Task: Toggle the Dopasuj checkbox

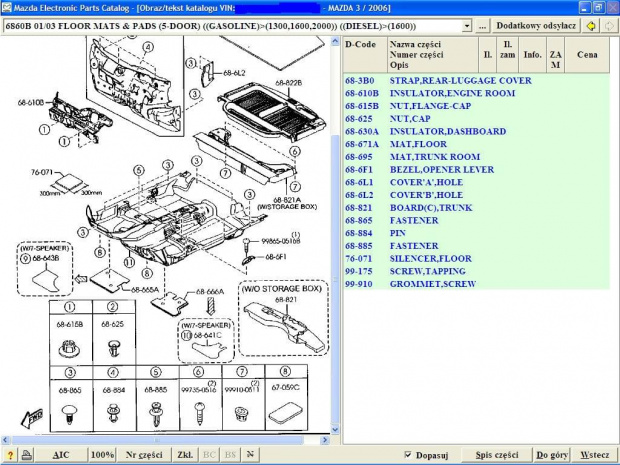Action: point(410,455)
